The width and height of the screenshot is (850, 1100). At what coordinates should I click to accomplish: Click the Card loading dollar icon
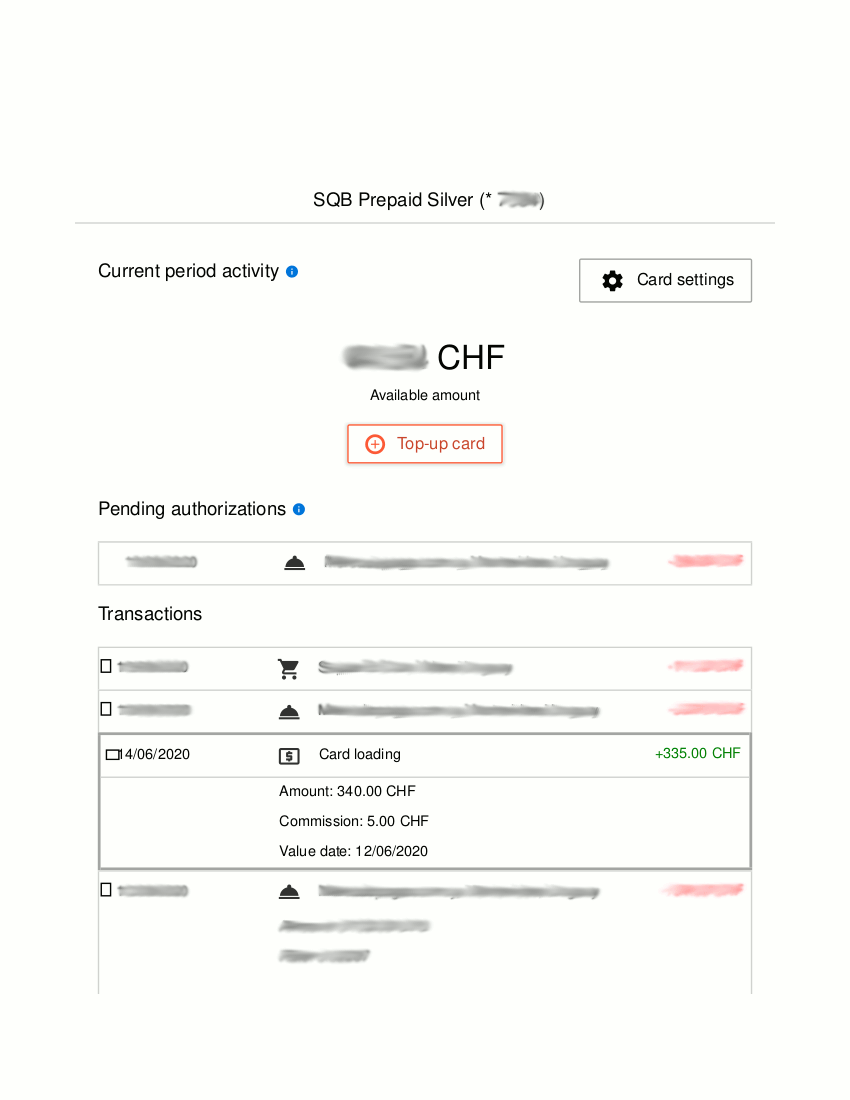coord(289,756)
